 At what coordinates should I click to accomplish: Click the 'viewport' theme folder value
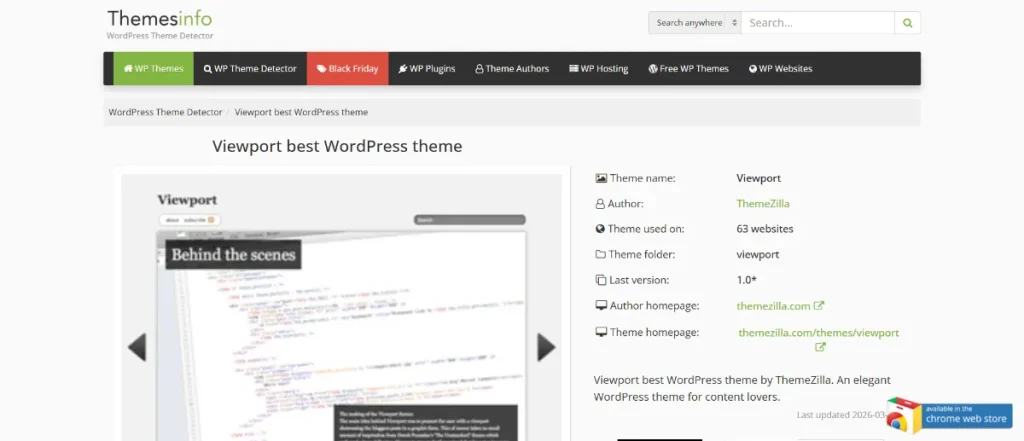tap(758, 255)
